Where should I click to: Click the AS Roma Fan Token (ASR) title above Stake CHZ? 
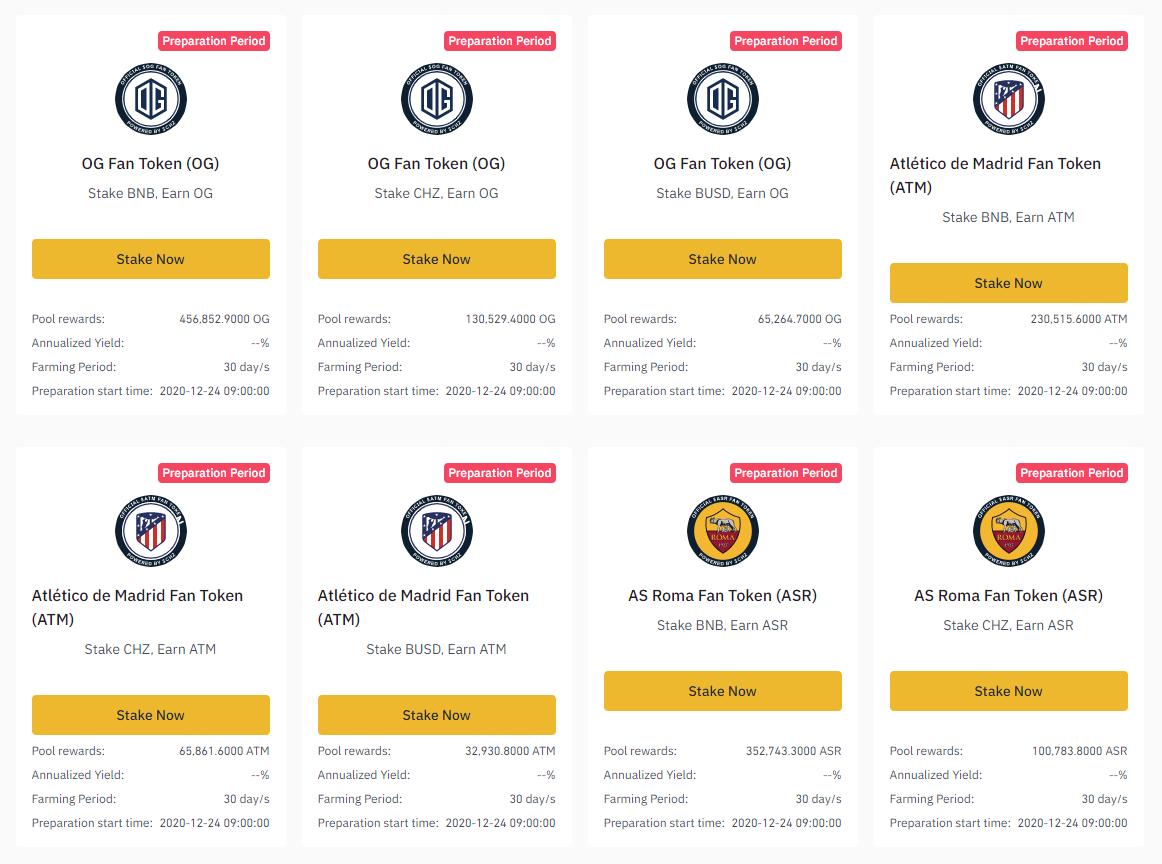point(1009,596)
